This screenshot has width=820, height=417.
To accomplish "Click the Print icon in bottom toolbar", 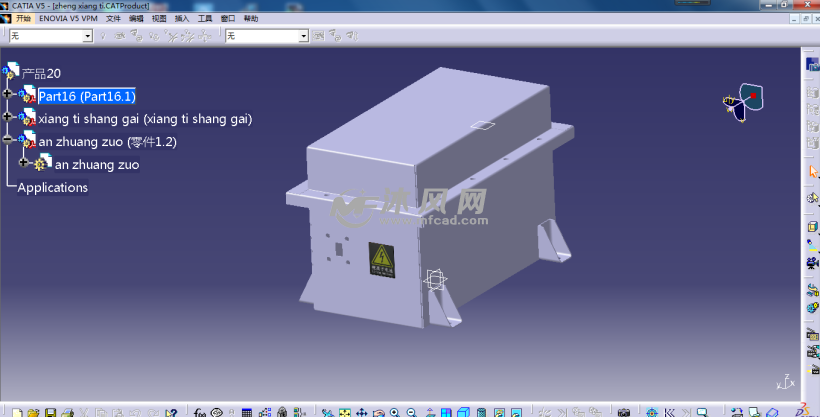I will [67, 412].
